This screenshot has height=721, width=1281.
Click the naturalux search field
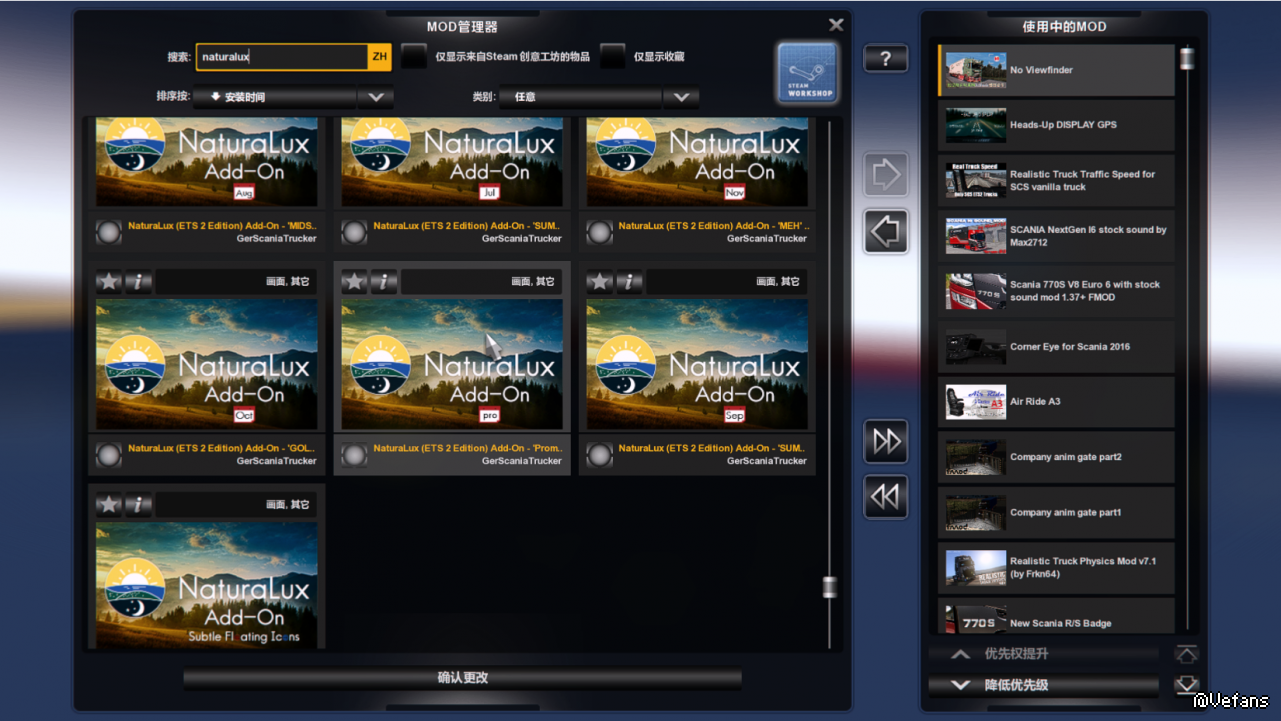tap(282, 57)
